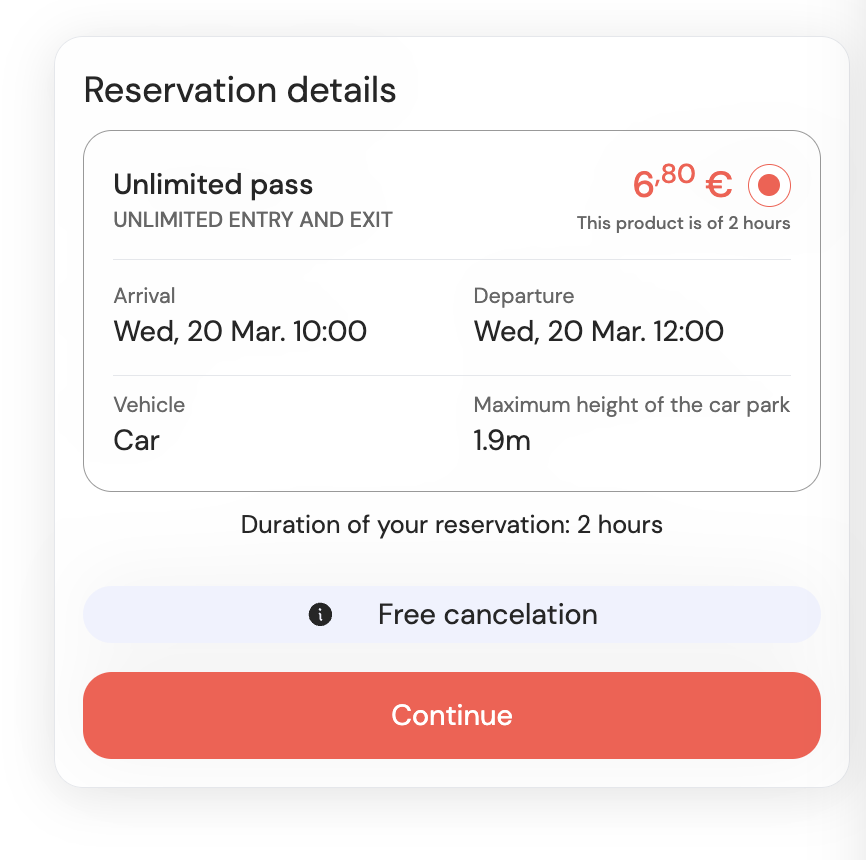Screen dimensions: 866x860
Task: Click the Maximum height value 1.9m
Action: click(502, 440)
